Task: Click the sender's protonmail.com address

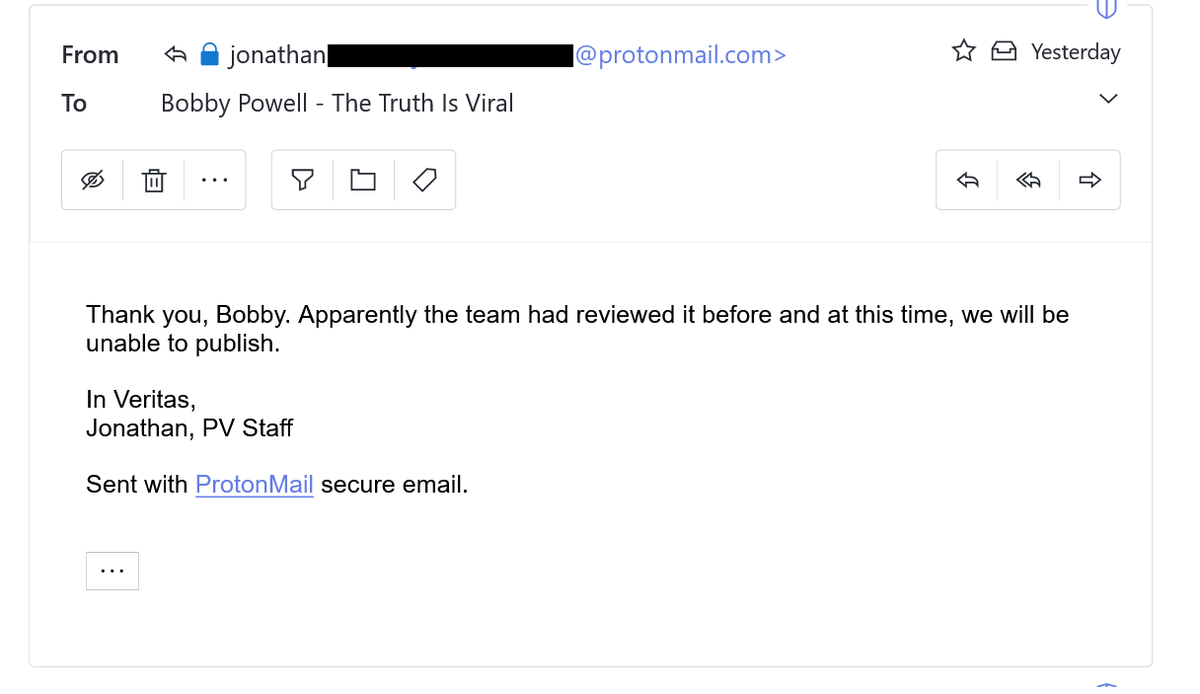Action: tap(681, 55)
